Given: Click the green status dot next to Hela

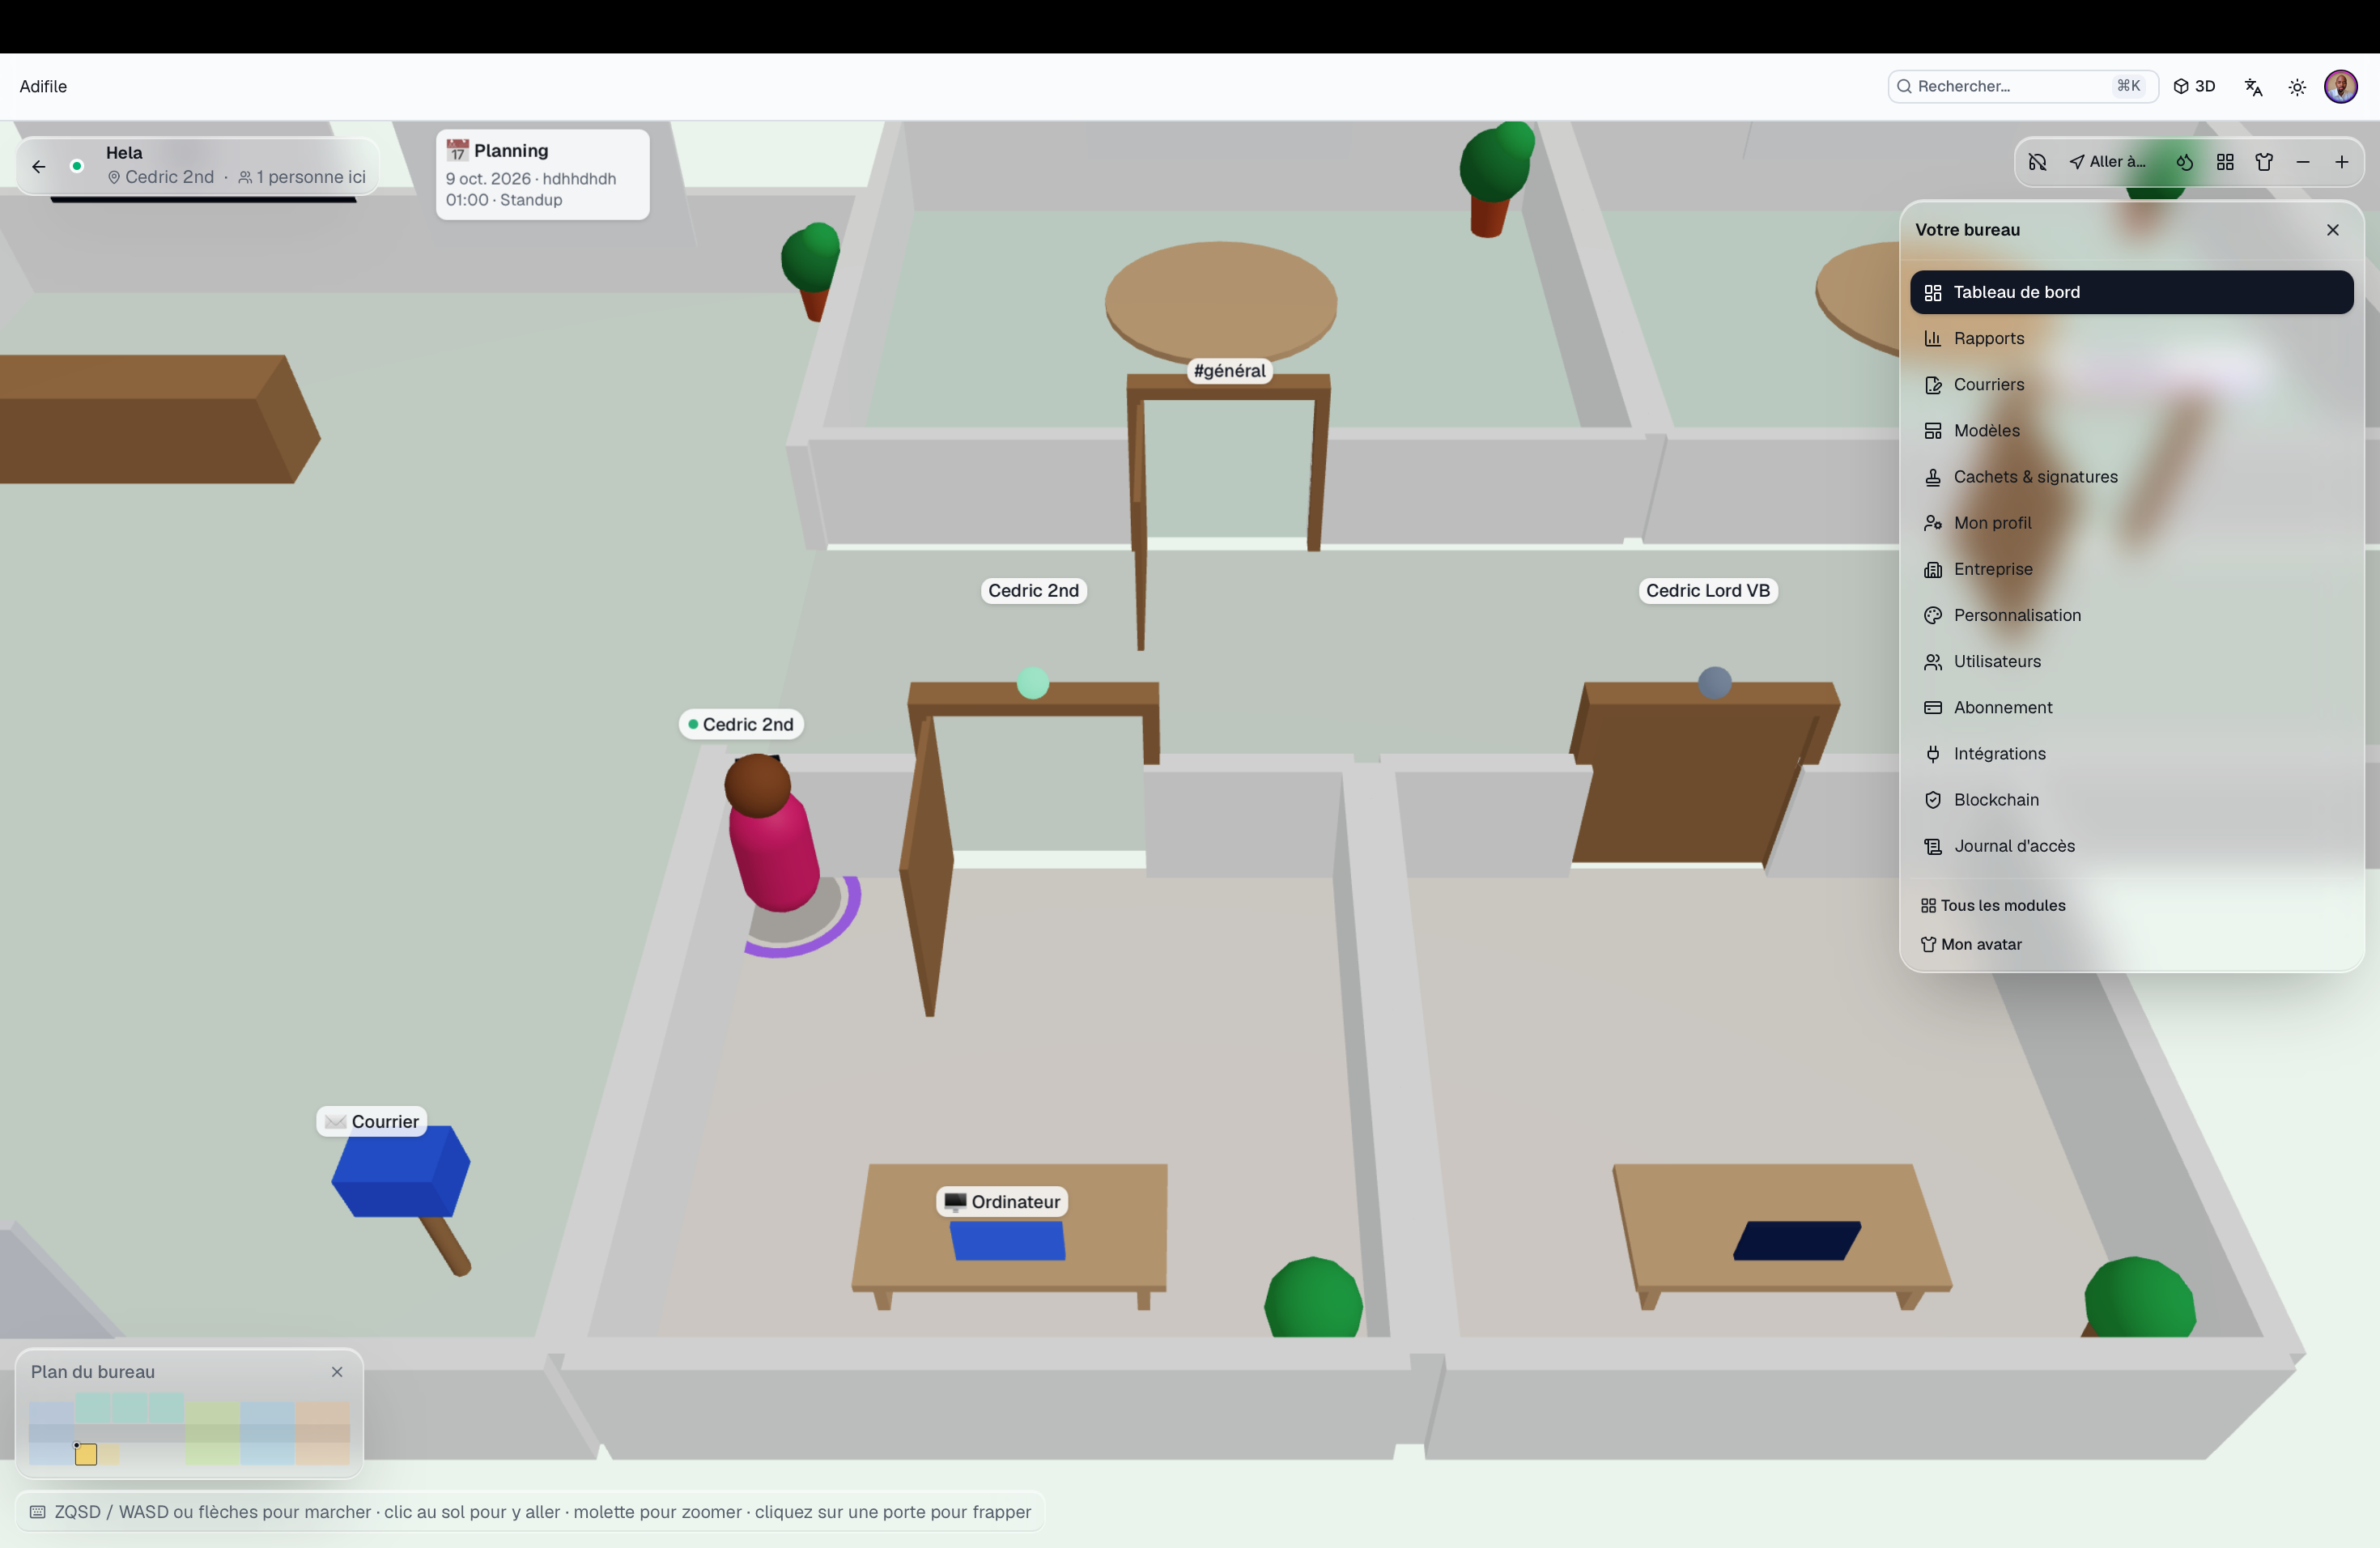Looking at the screenshot, I should click(77, 166).
